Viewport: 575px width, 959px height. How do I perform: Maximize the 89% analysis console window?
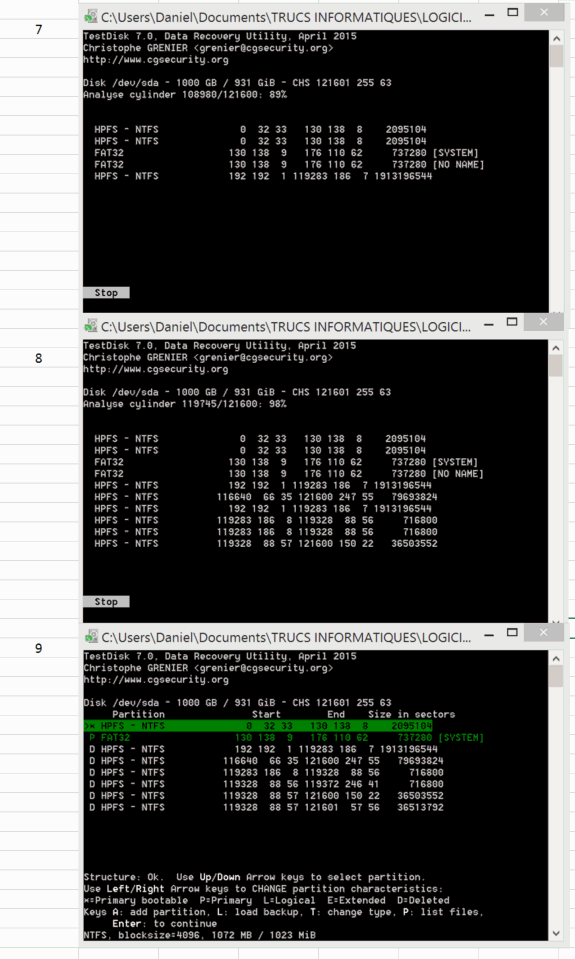(x=513, y=13)
